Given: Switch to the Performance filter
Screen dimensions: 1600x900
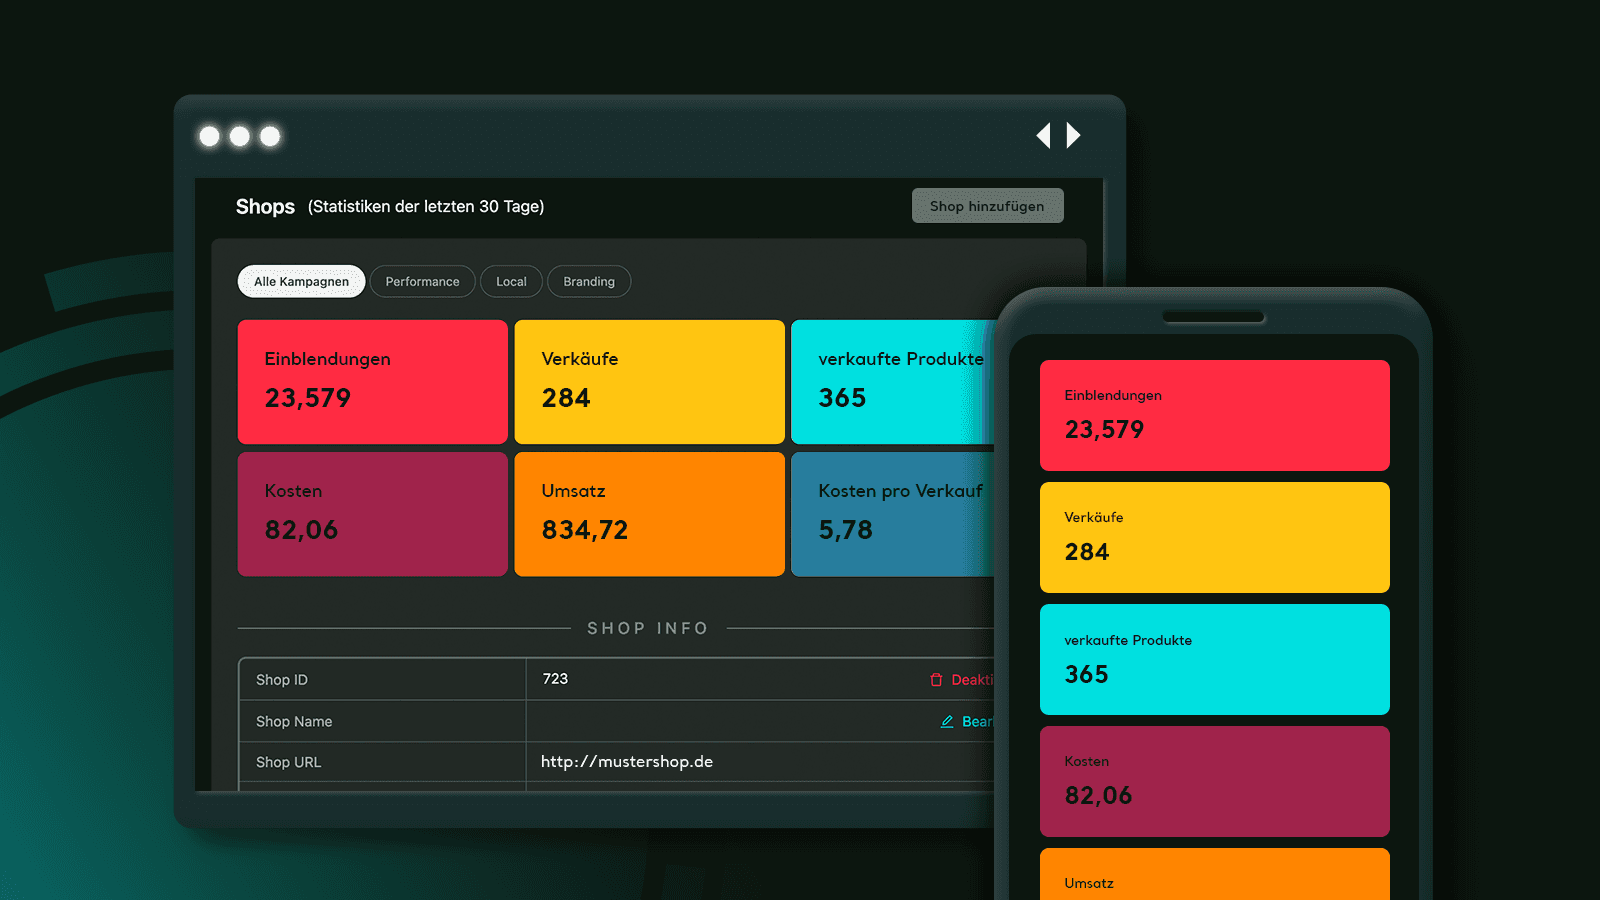Looking at the screenshot, I should (422, 282).
